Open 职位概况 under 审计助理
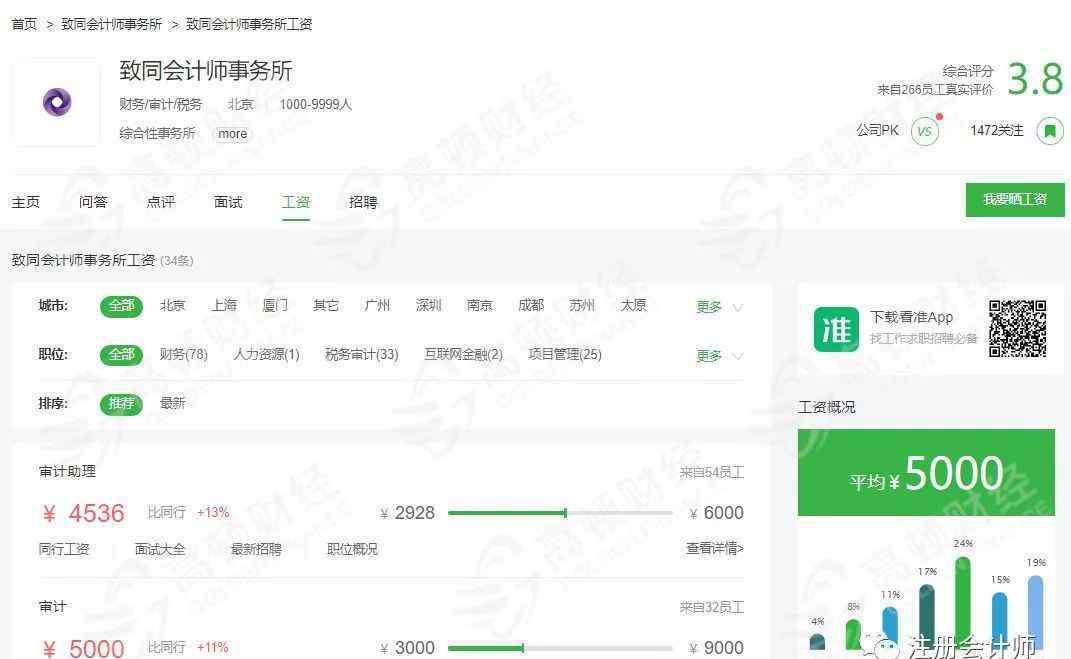 pyautogui.click(x=352, y=549)
